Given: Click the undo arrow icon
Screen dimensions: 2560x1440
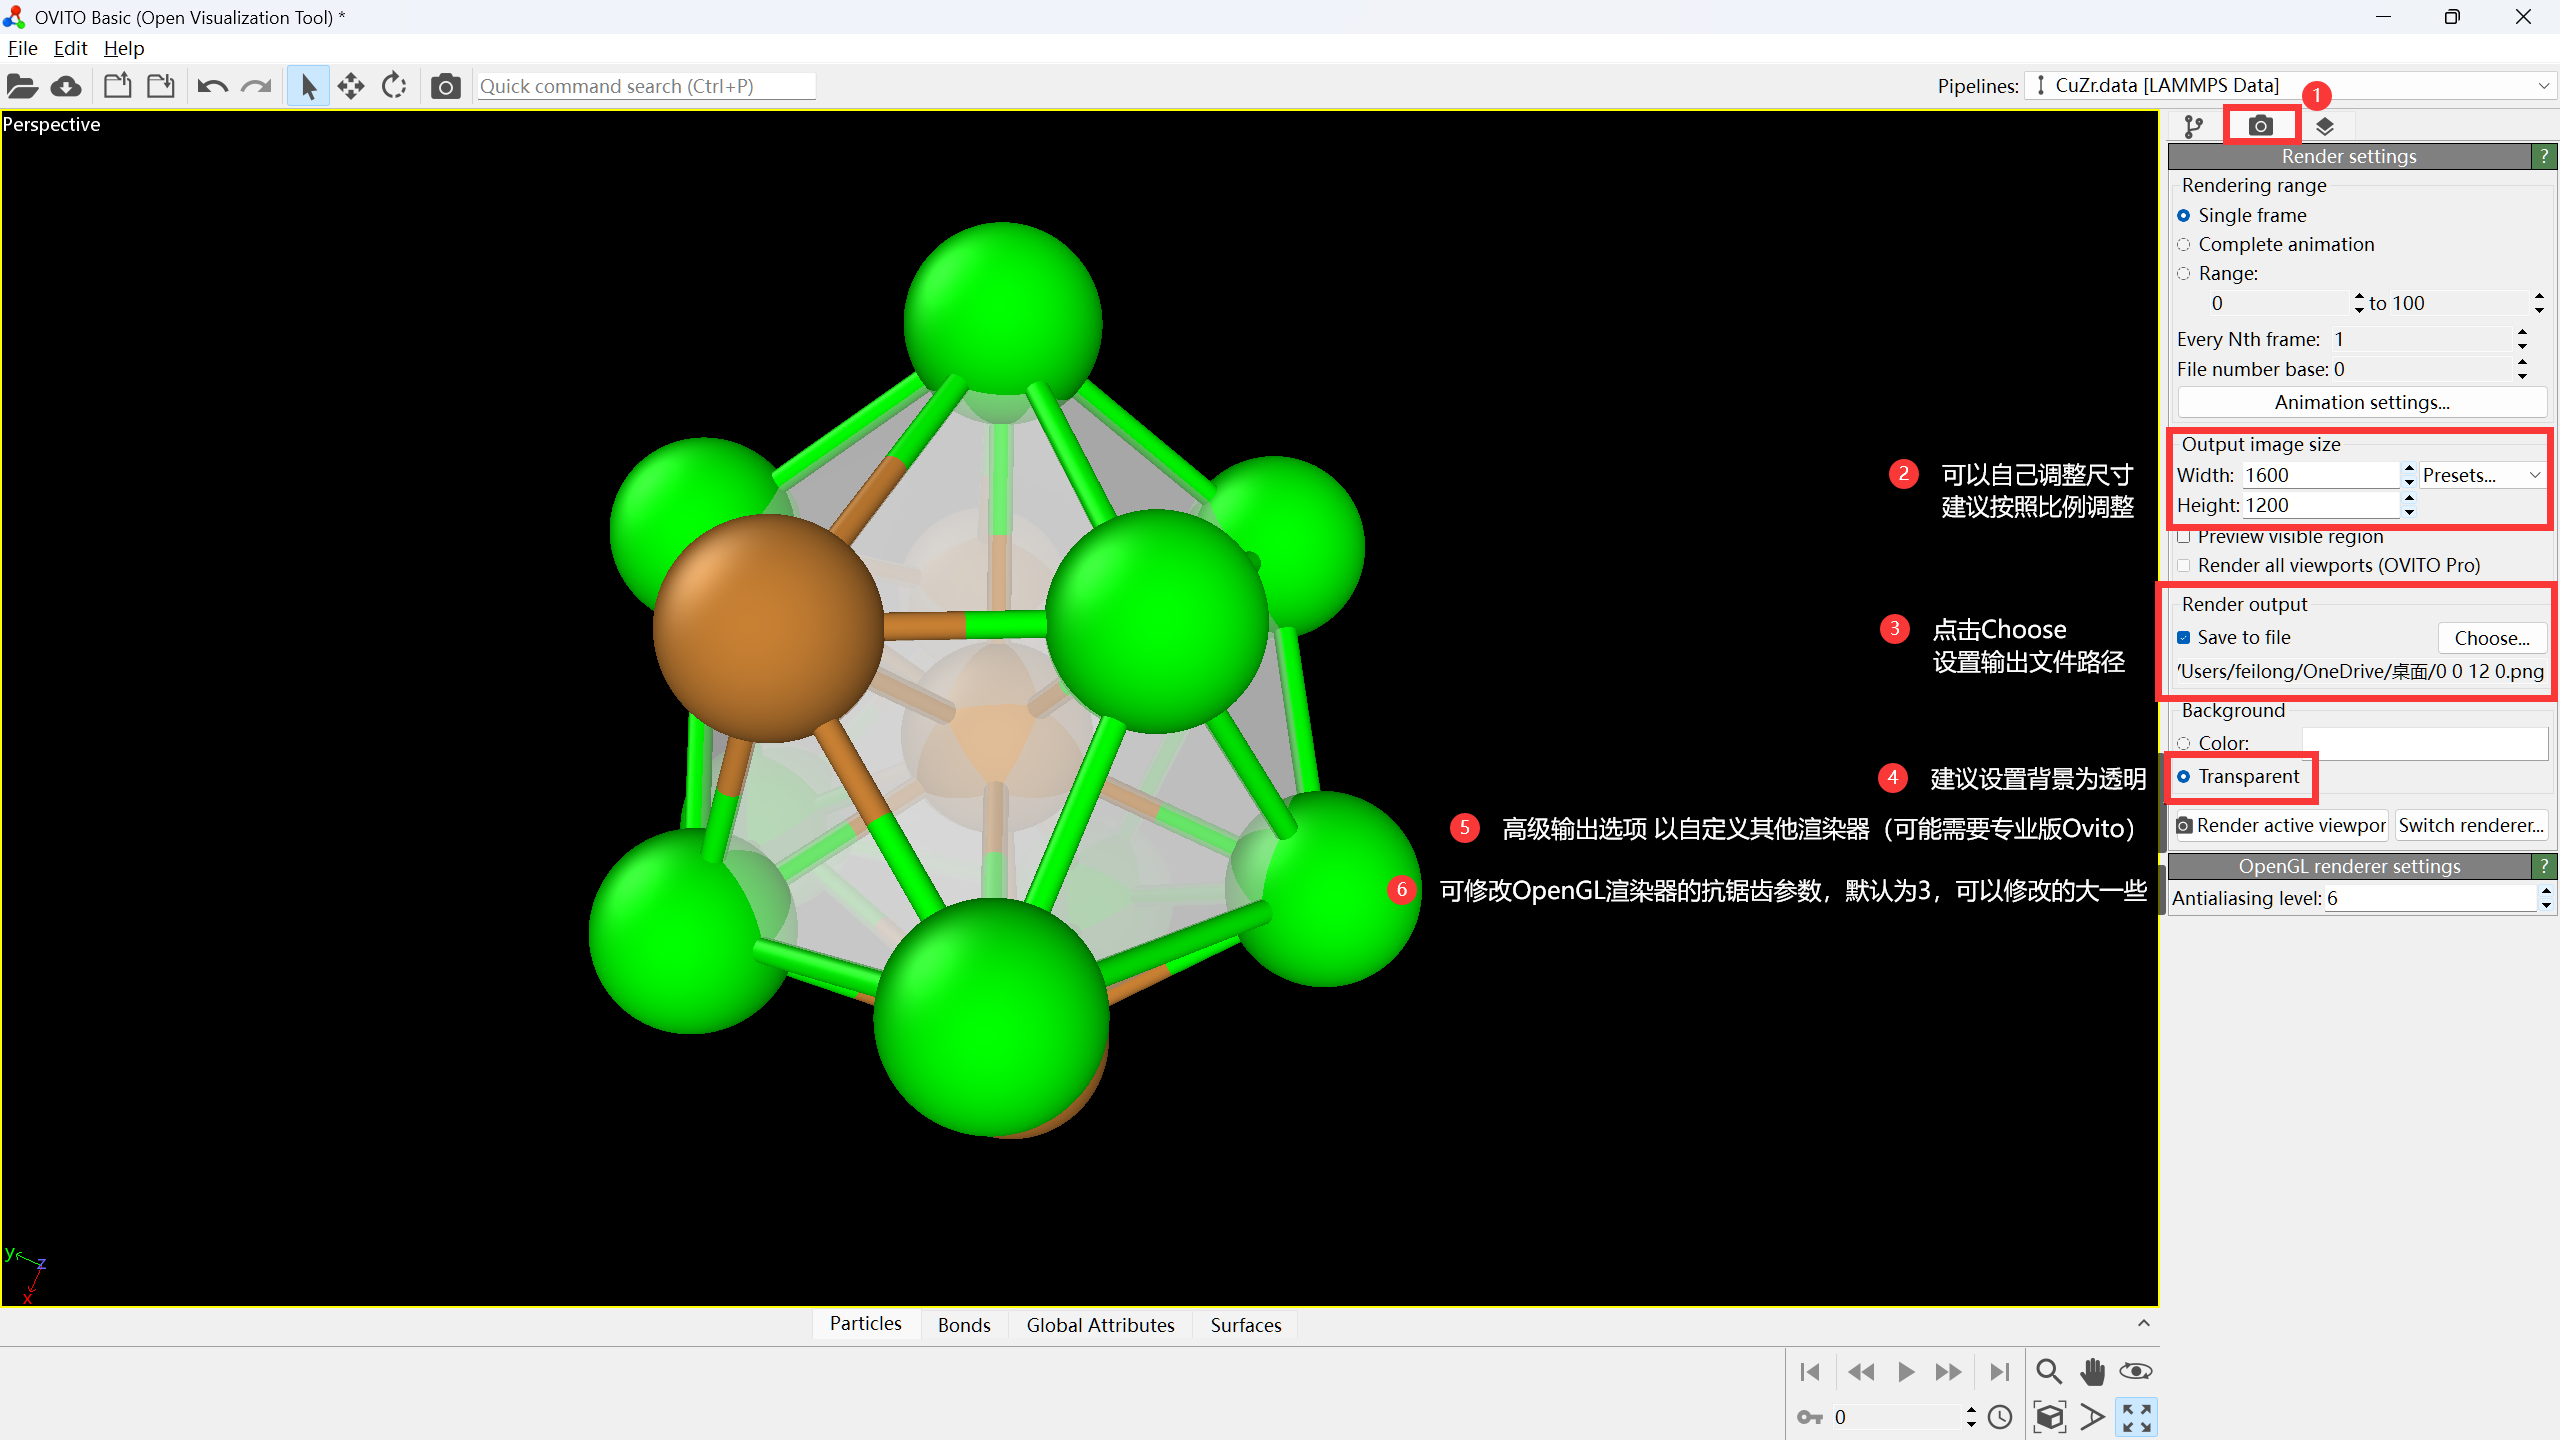Looking at the screenshot, I should coord(211,87).
